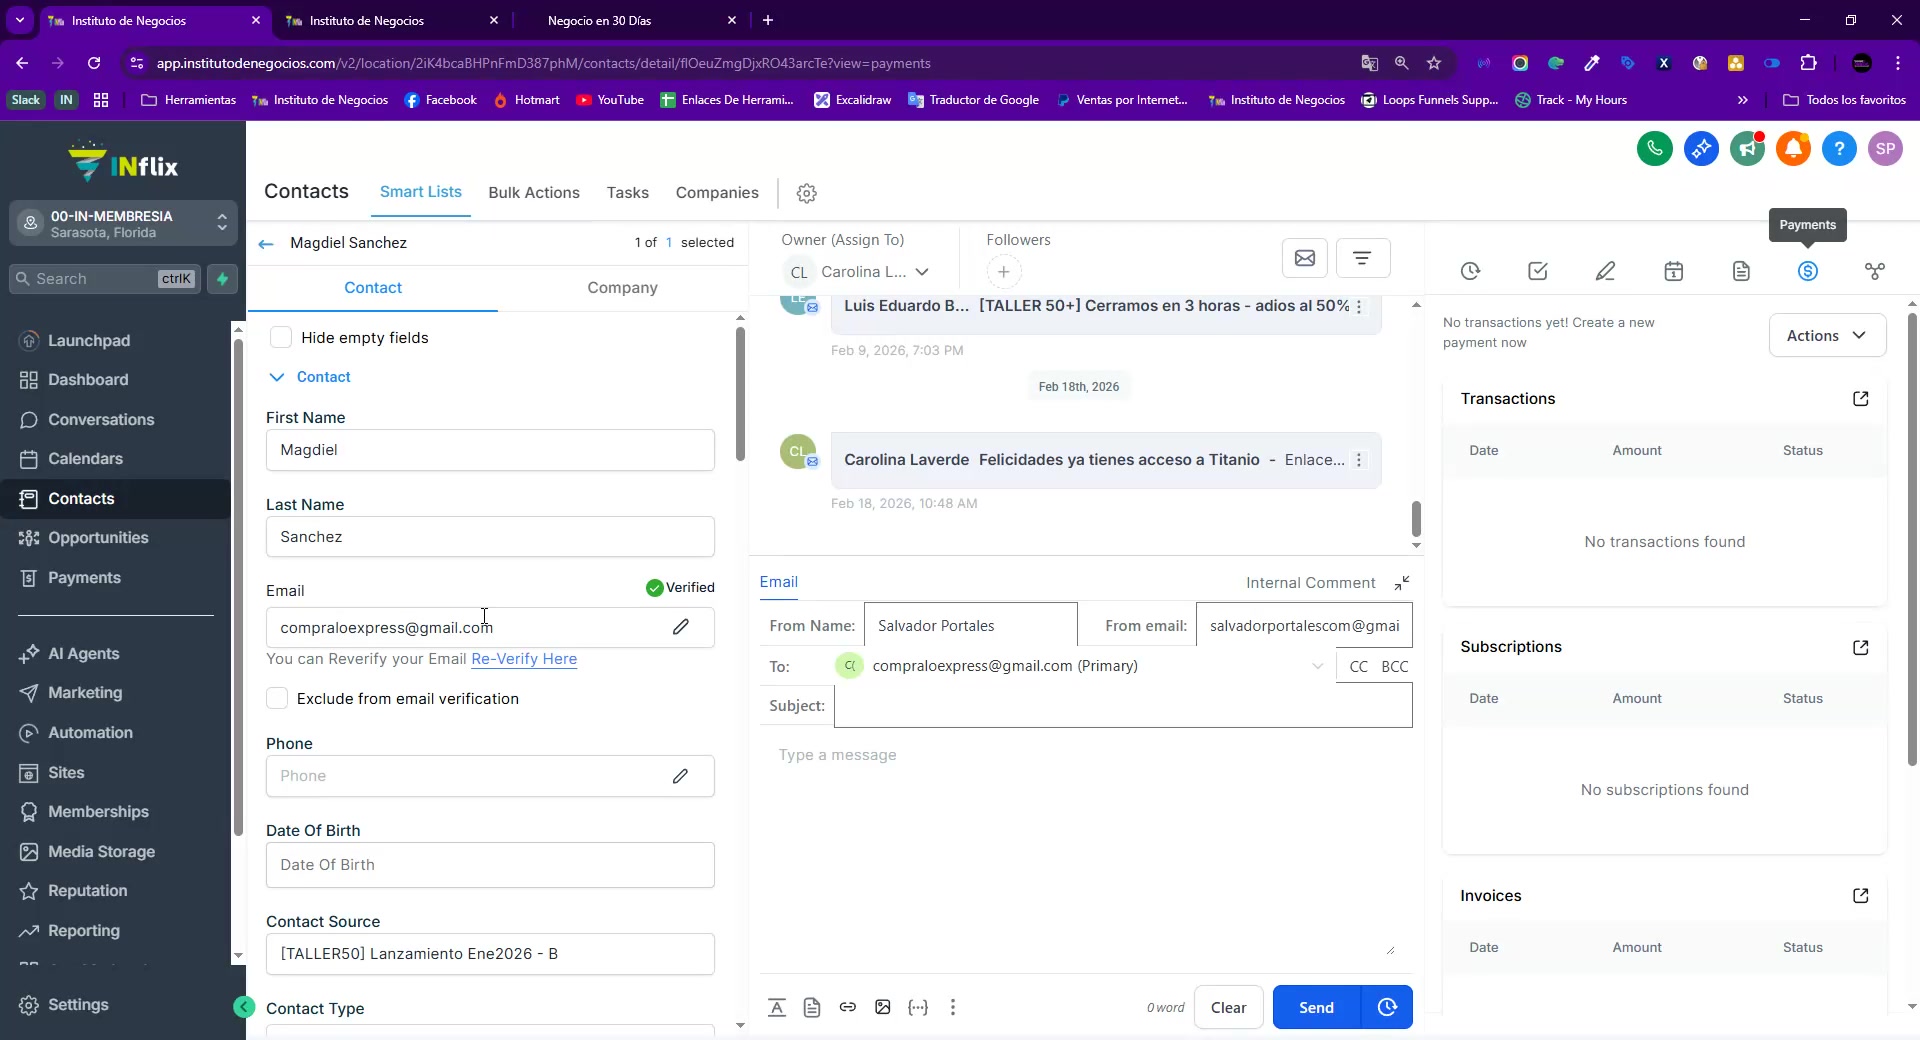Viewport: 1920px width, 1040px height.
Task: Insert an image in the message
Action: (883, 1008)
